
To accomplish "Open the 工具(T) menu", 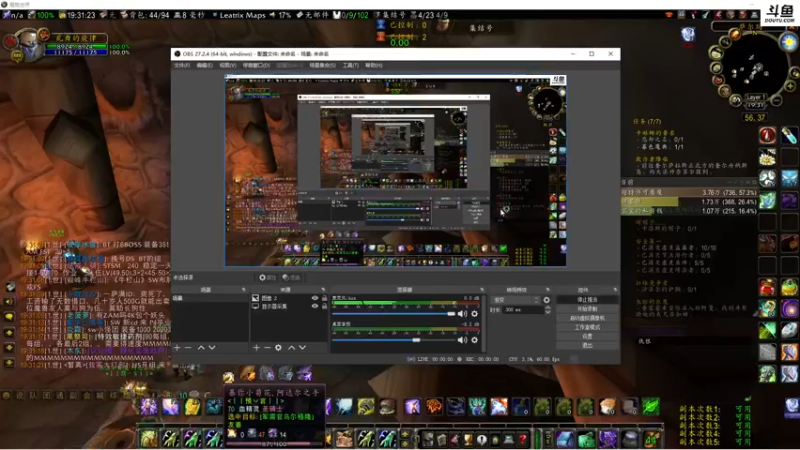I will [x=351, y=65].
